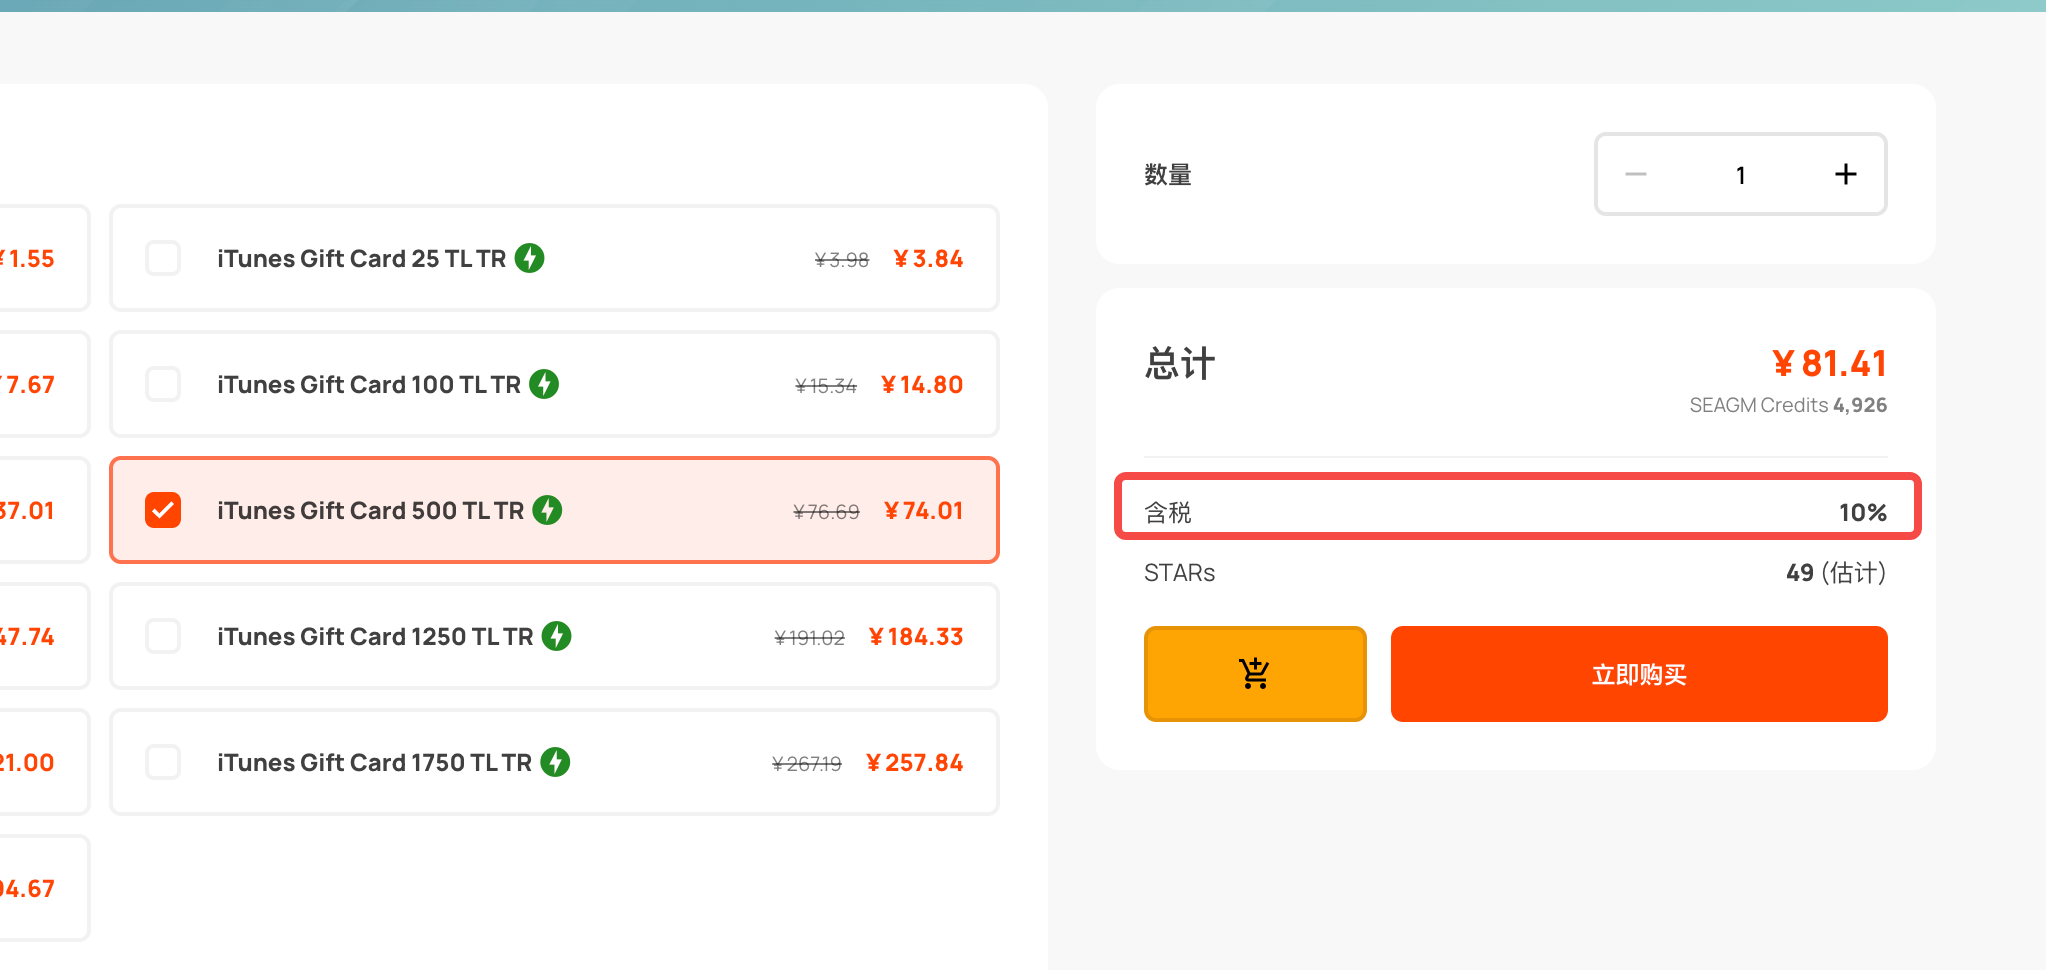Click instant delivery icon beside 1250 TL card
The image size is (2046, 970).
(556, 636)
